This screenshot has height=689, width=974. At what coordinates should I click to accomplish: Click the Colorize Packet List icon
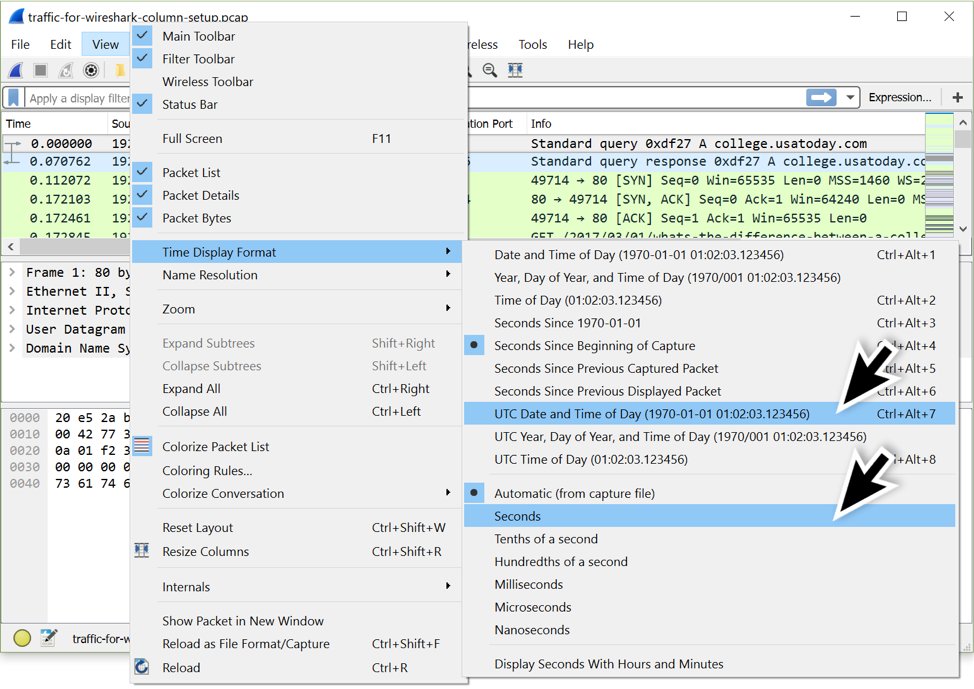[x=142, y=445]
